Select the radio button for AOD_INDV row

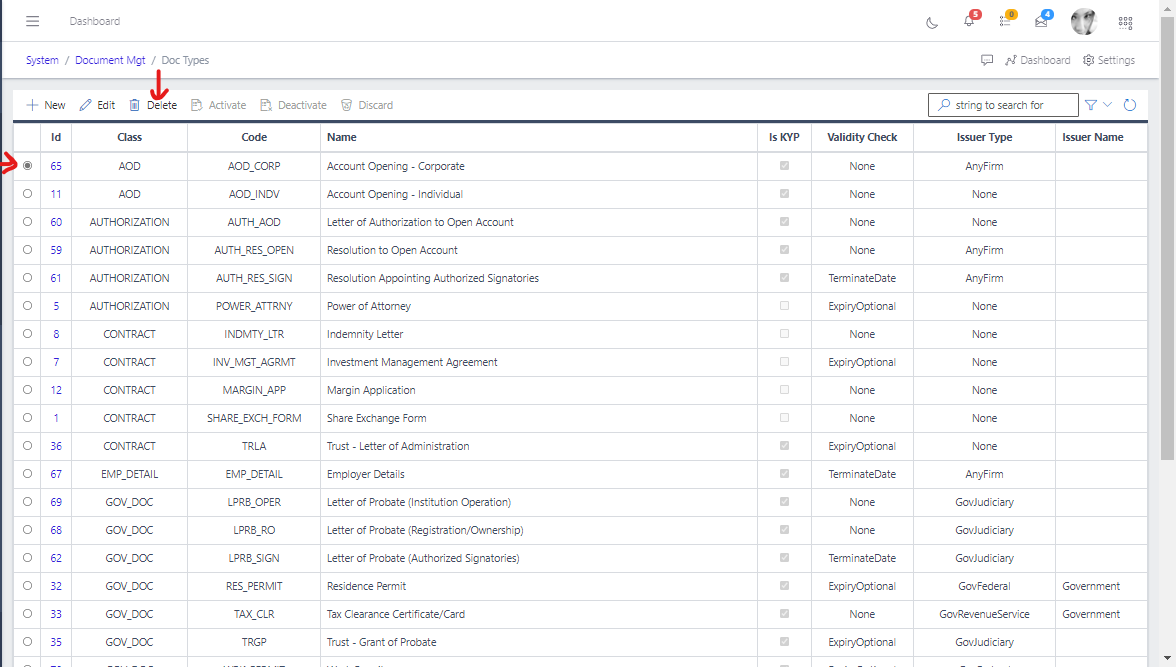[28, 194]
